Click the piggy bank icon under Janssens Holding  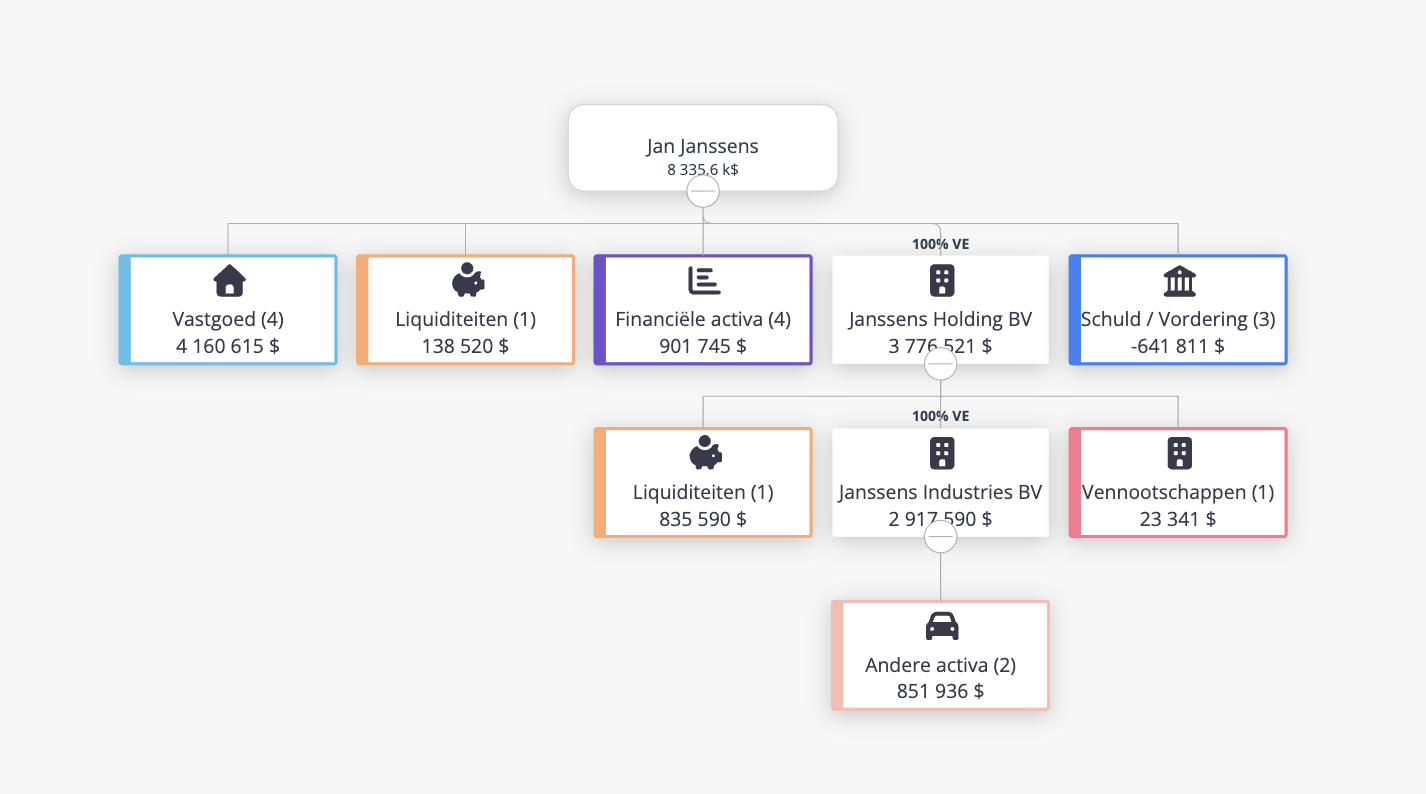[705, 454]
